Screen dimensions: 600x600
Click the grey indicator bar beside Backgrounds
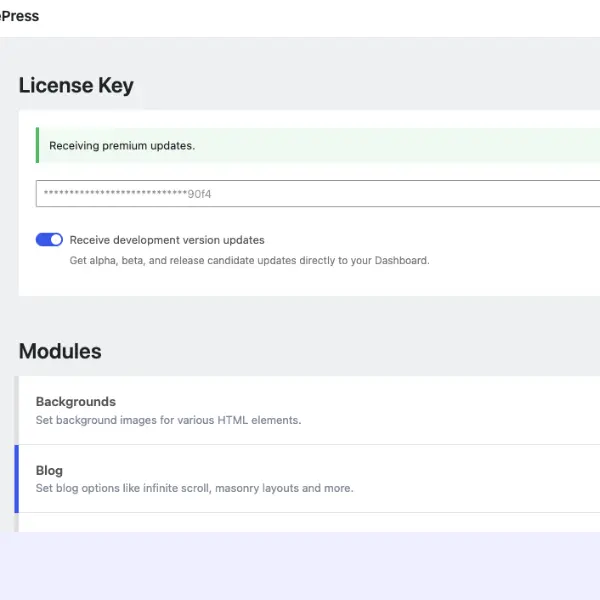tap(17, 410)
